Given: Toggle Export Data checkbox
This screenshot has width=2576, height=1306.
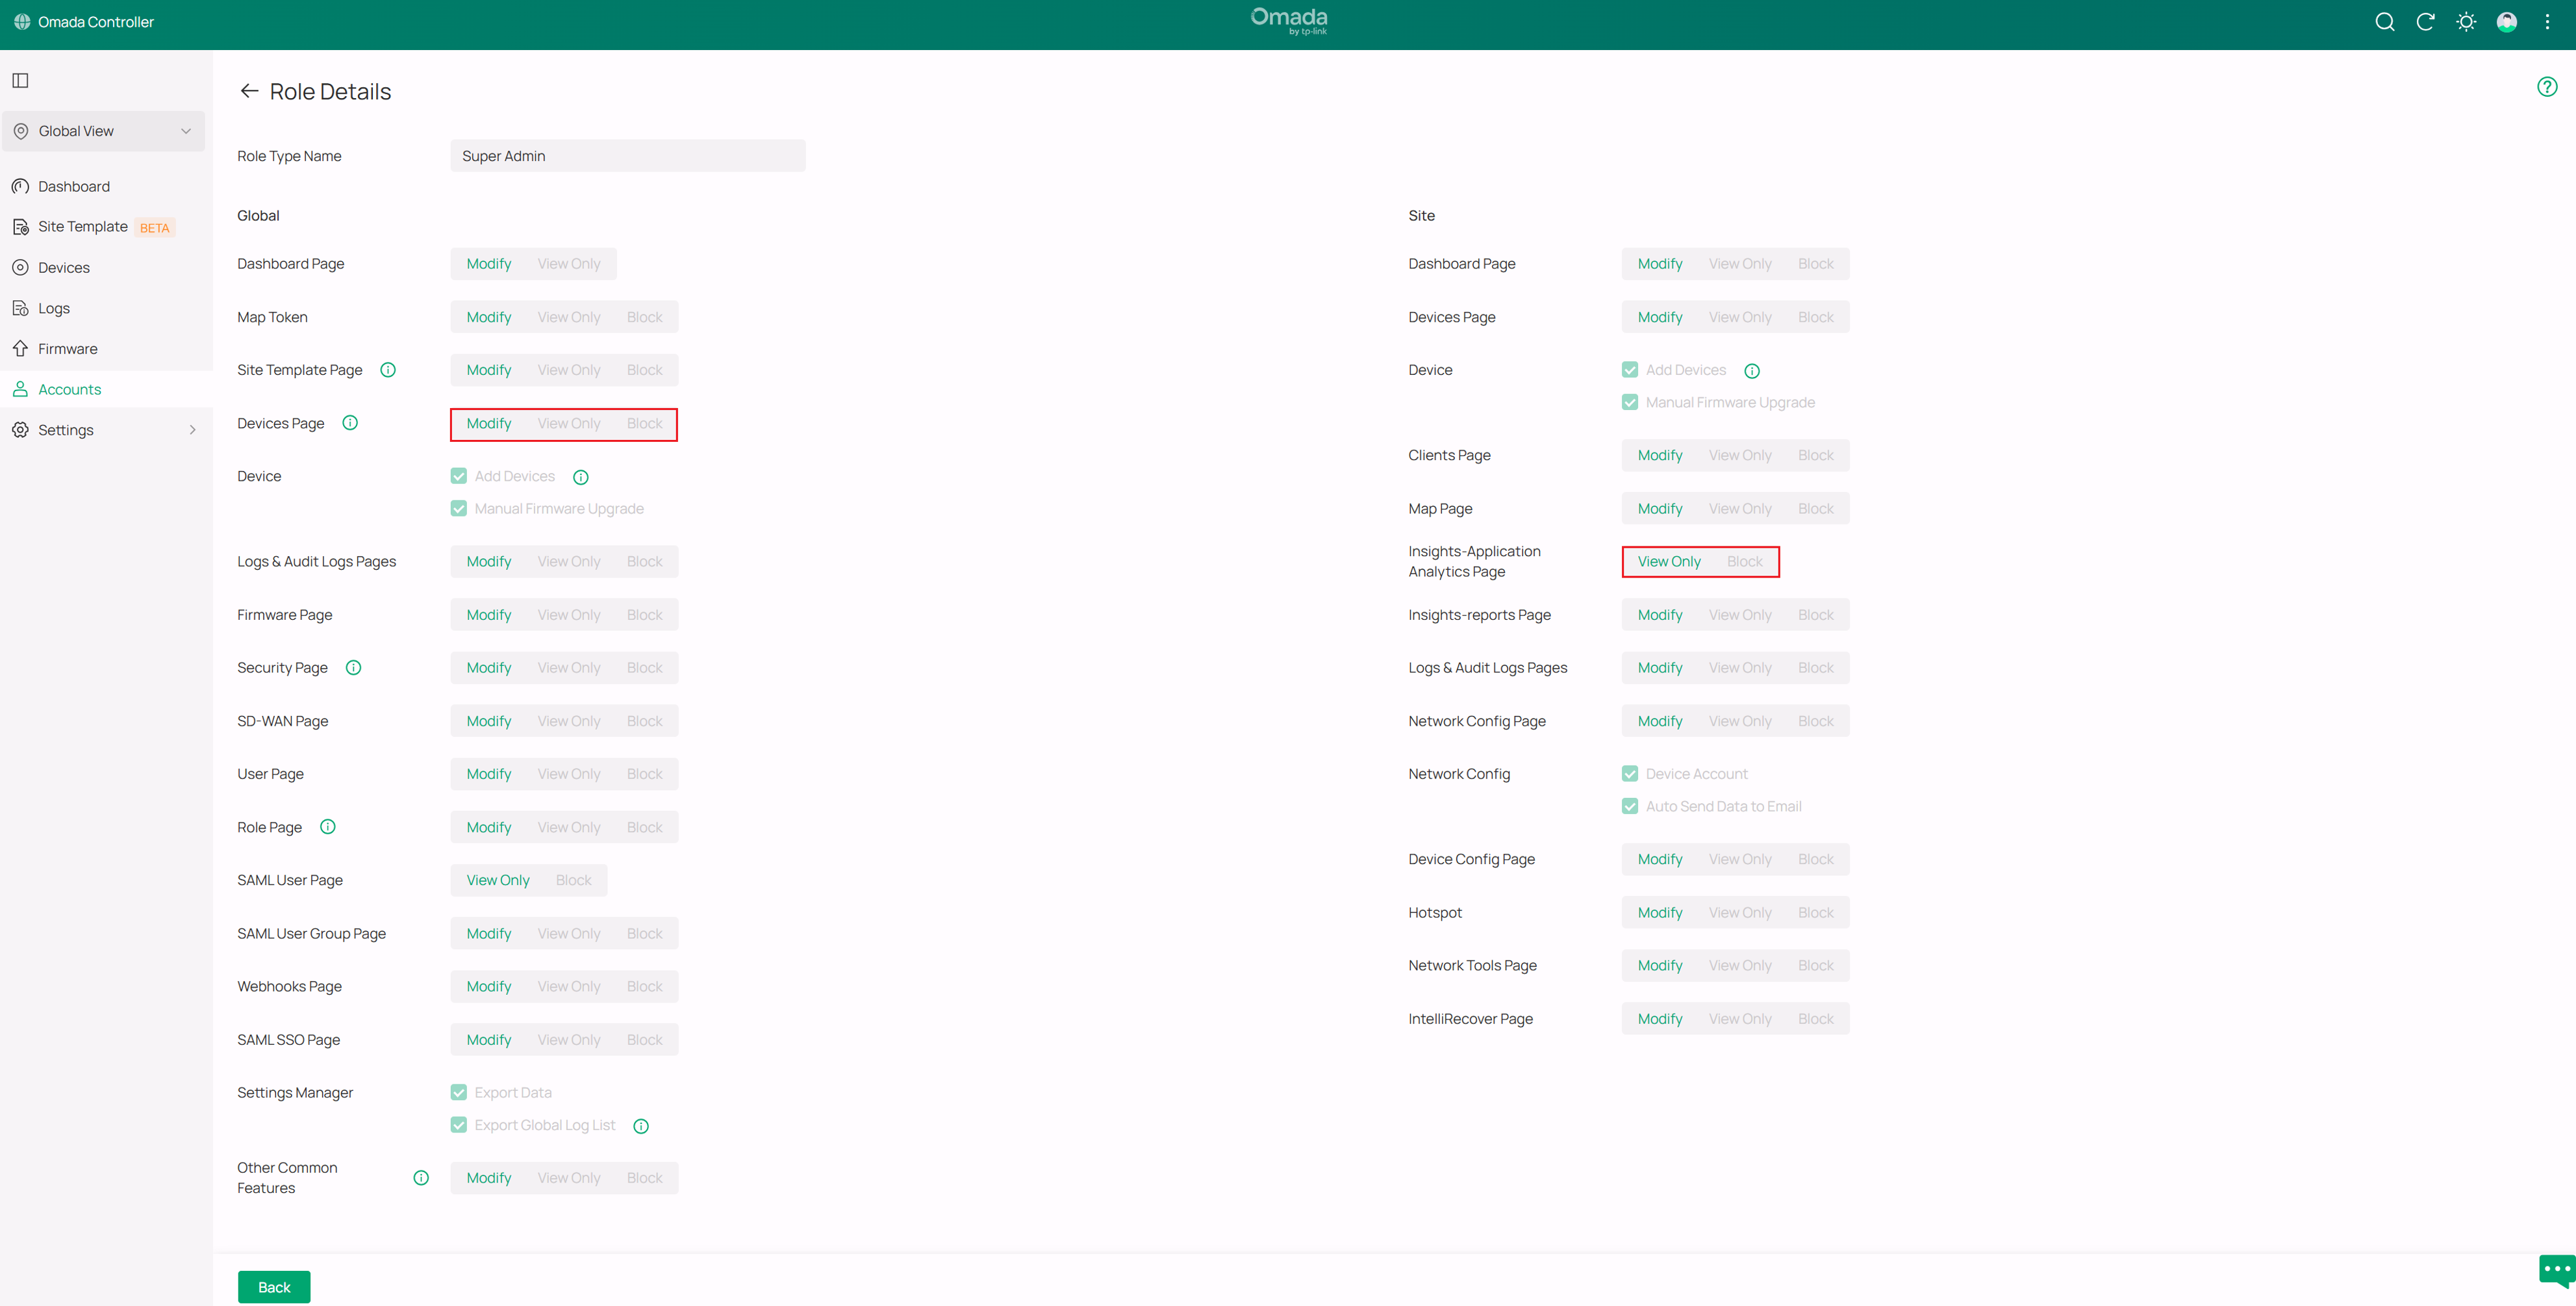Looking at the screenshot, I should pos(459,1092).
